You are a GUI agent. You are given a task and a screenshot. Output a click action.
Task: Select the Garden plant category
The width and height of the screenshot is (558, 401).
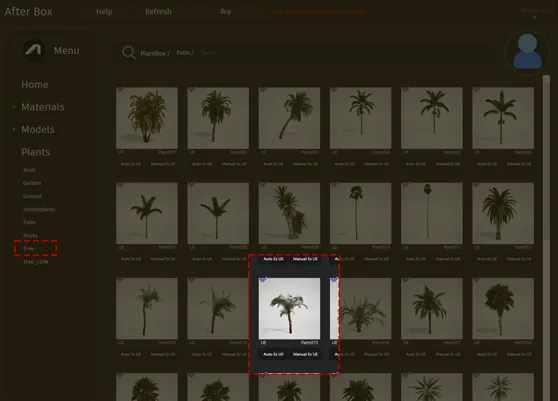(x=32, y=183)
